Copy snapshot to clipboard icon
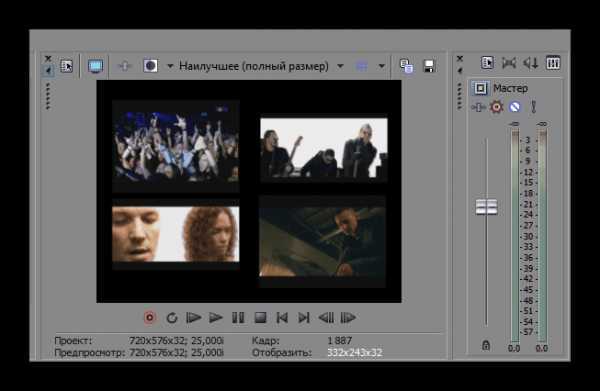Screen dimensions: 600x391 click(406, 66)
